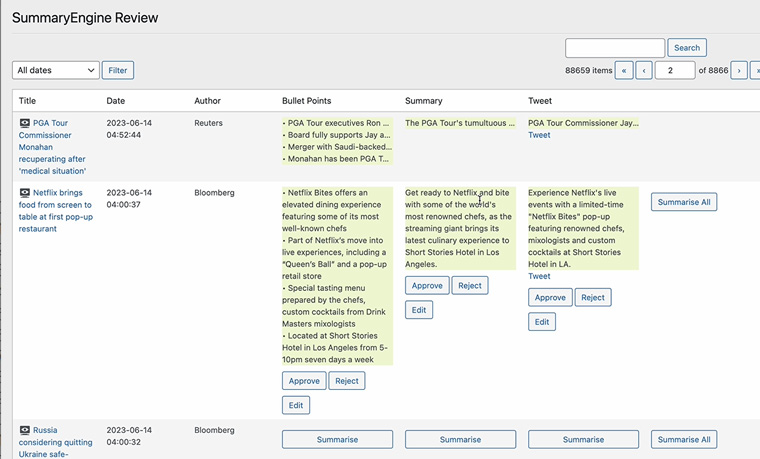Click Tweet link in Netflix row

[x=539, y=276]
